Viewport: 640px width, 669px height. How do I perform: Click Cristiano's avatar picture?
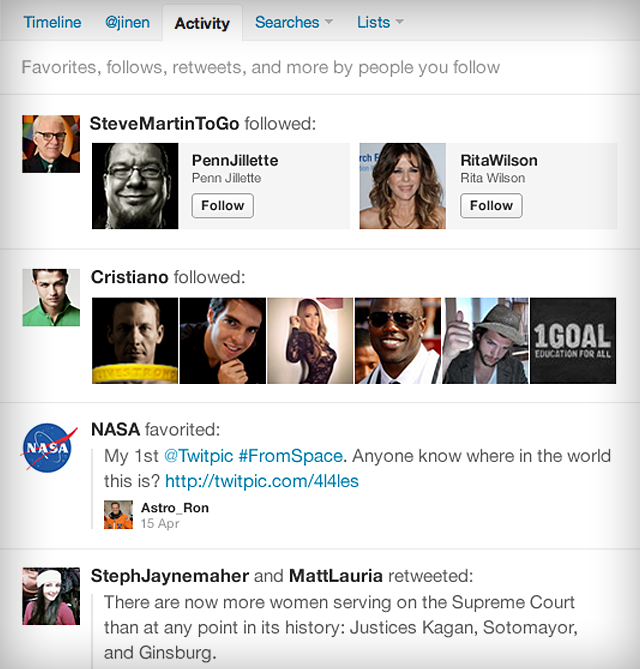pos(50,297)
